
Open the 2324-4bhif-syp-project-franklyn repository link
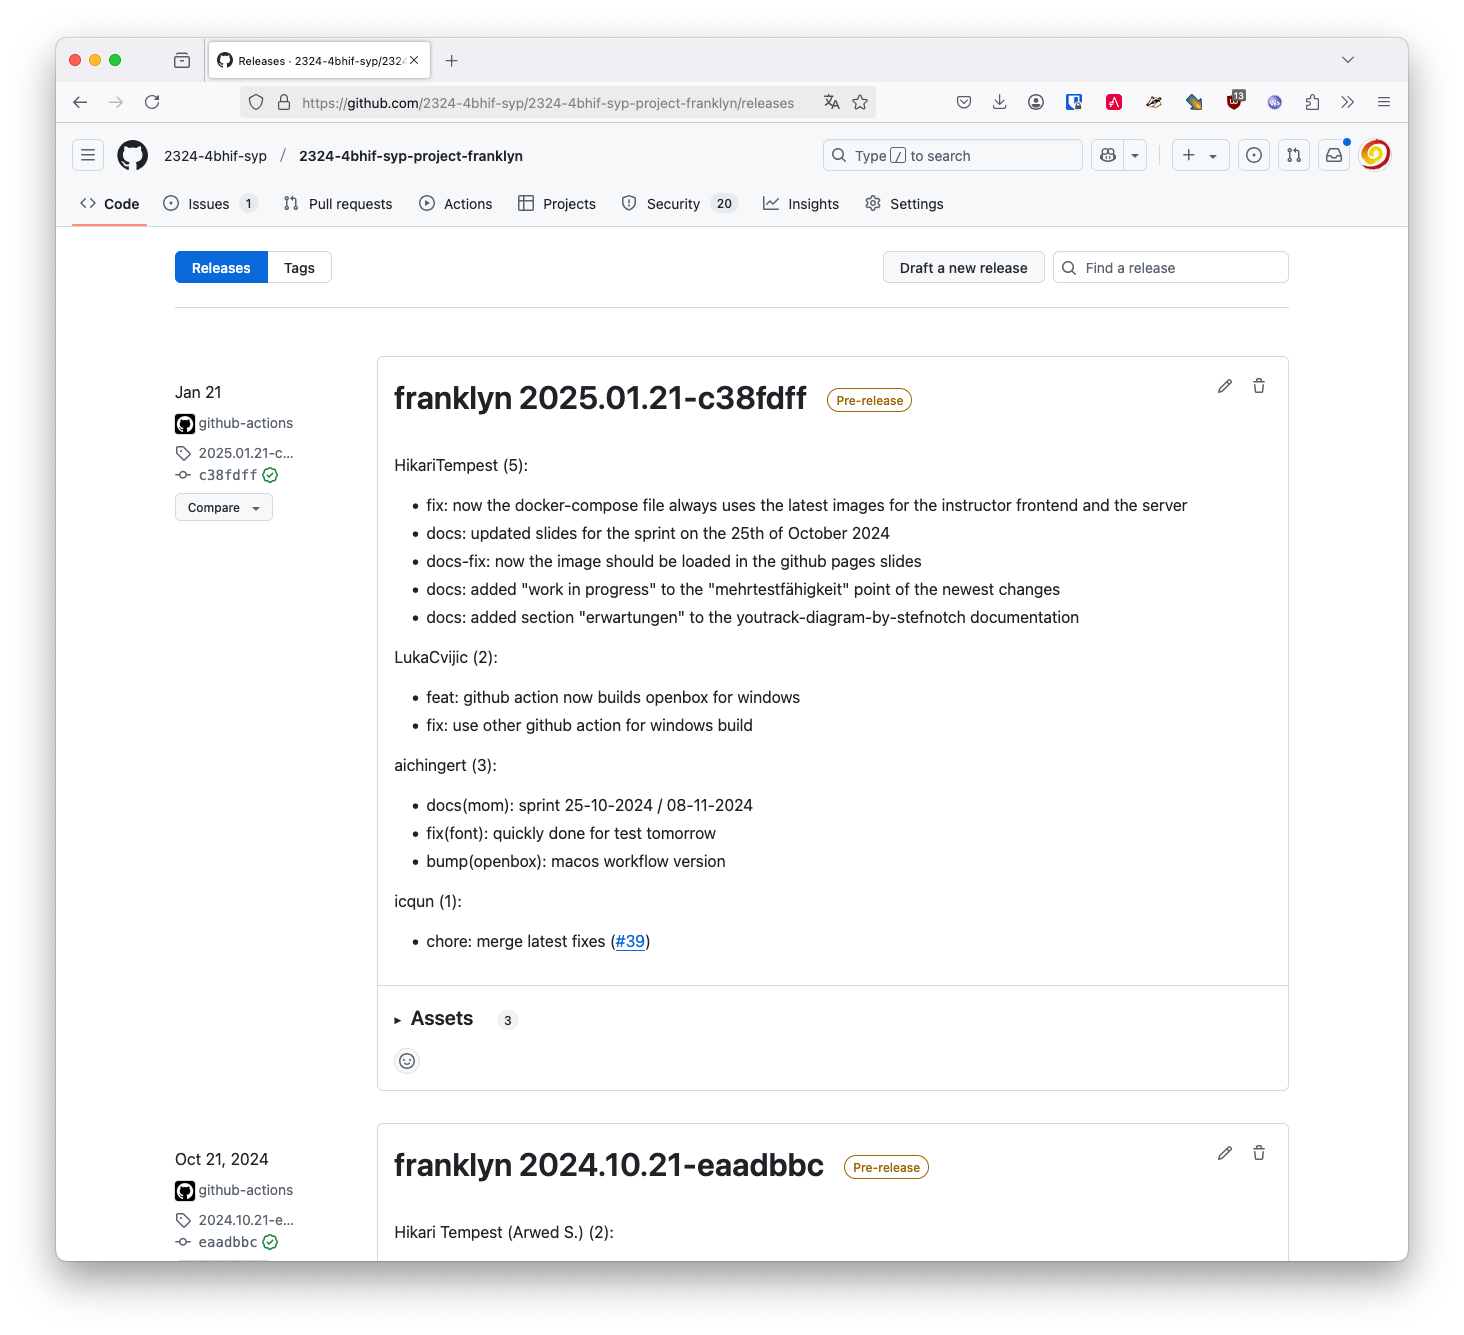click(x=411, y=156)
